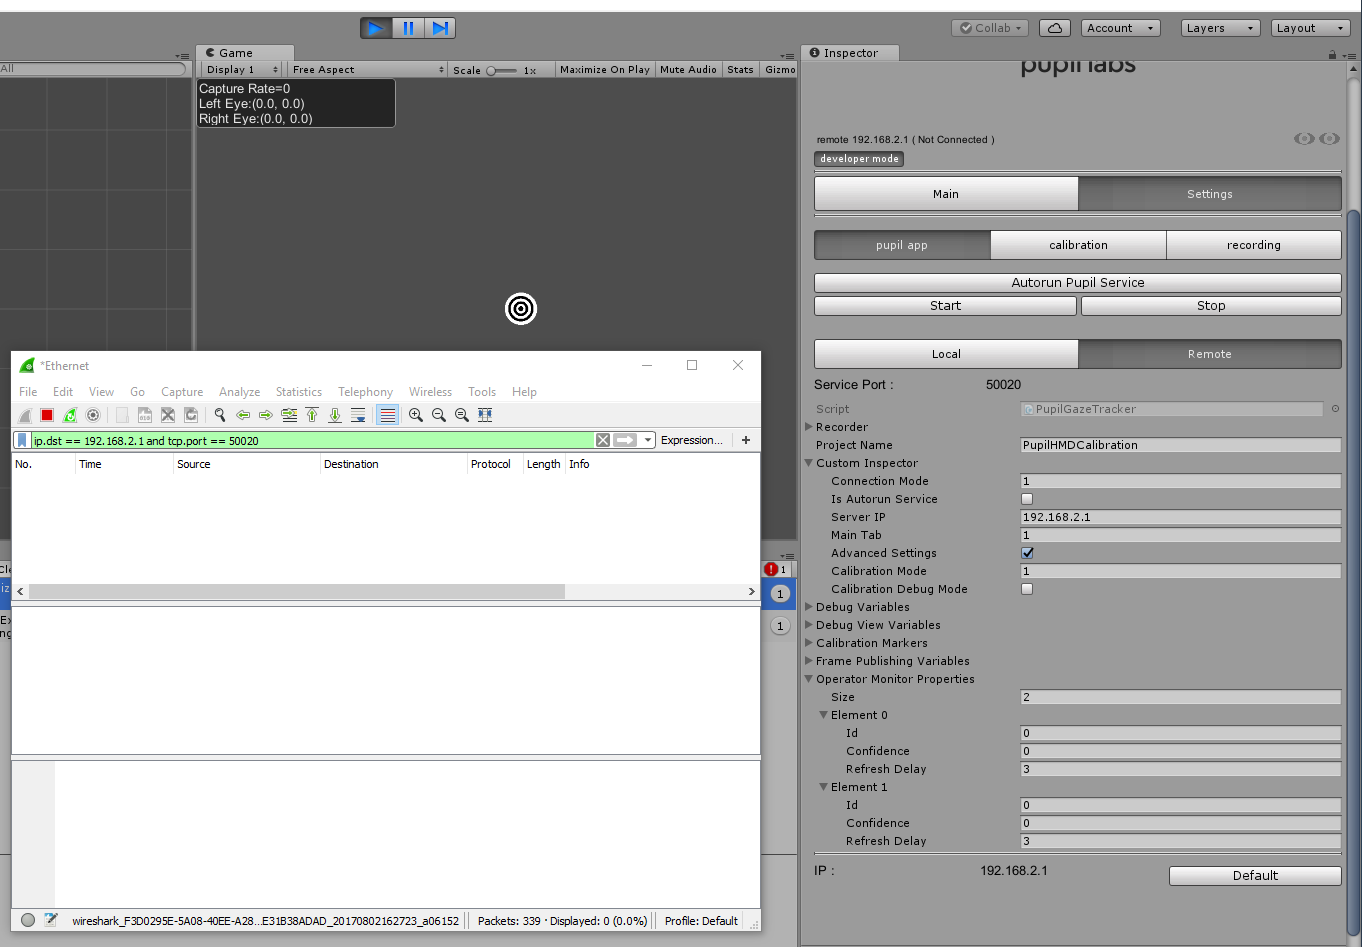
Task: Open the Account dropdown
Action: pyautogui.click(x=1122, y=28)
